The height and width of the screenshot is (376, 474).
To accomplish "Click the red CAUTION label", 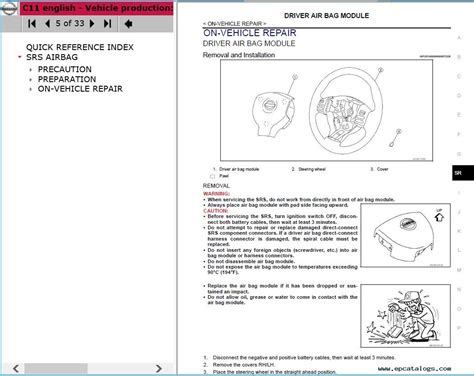I will click(216, 211).
